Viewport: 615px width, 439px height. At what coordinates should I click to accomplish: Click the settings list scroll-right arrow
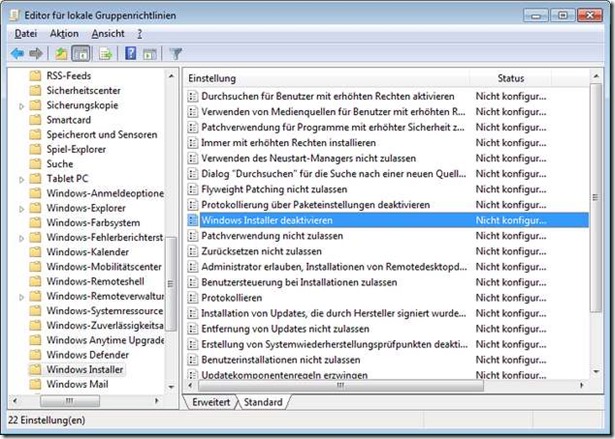(x=582, y=385)
